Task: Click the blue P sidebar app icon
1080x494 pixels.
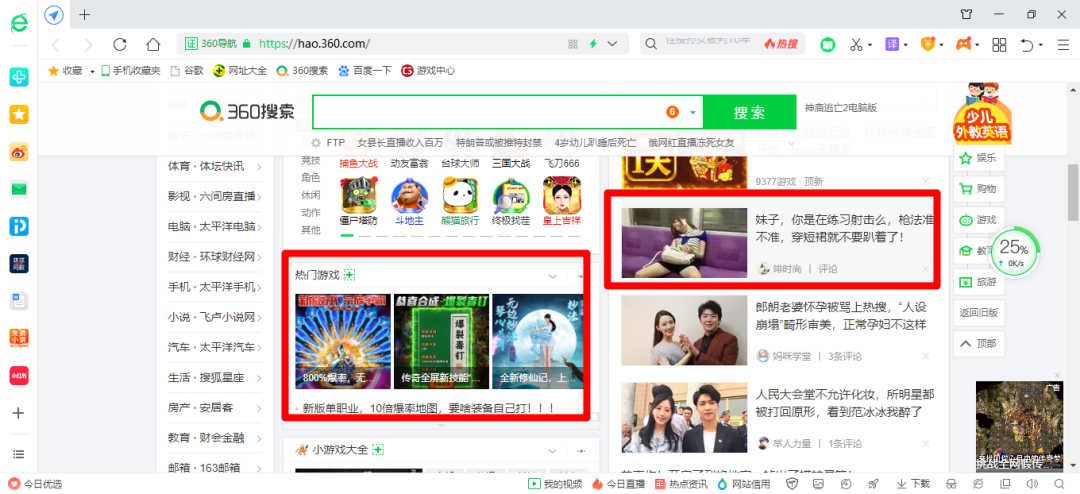Action: (x=19, y=226)
